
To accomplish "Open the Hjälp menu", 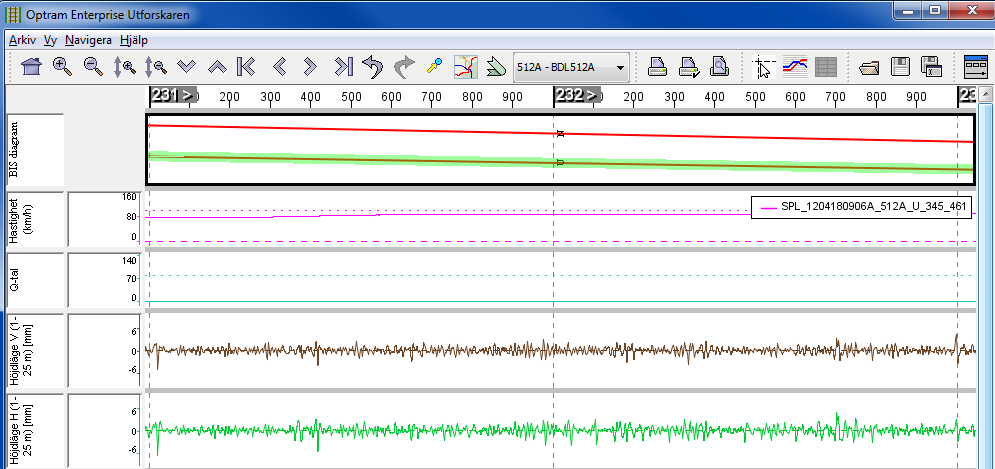I will [x=133, y=40].
